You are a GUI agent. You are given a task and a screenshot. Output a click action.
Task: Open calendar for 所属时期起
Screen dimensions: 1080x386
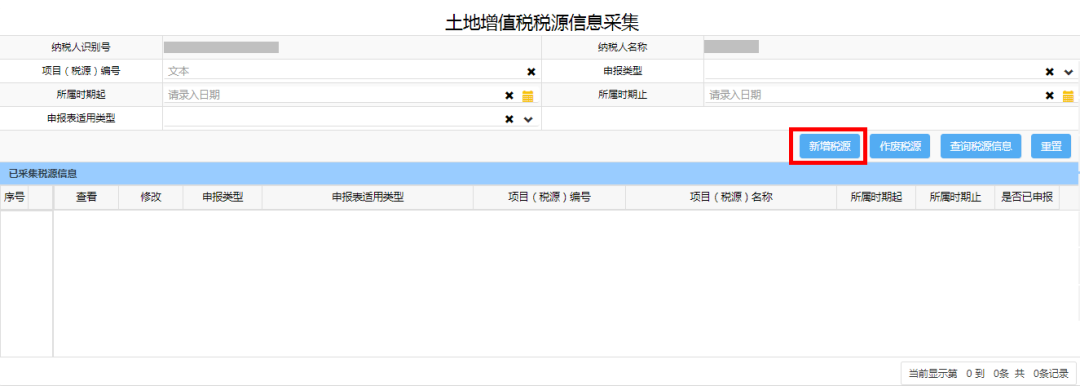coord(528,96)
